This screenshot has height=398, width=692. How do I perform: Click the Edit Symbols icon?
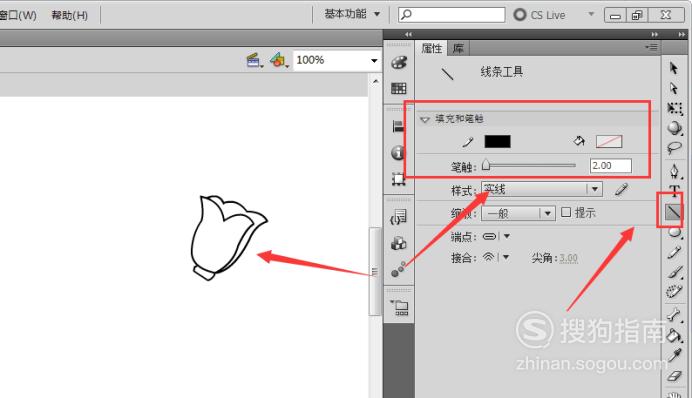[278, 60]
